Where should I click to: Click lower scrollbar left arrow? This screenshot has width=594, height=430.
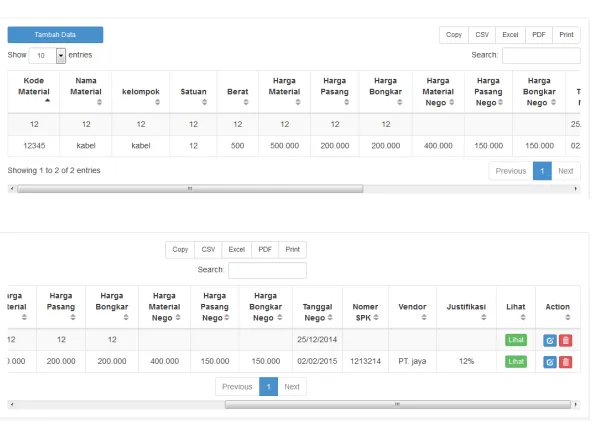coord(12,405)
